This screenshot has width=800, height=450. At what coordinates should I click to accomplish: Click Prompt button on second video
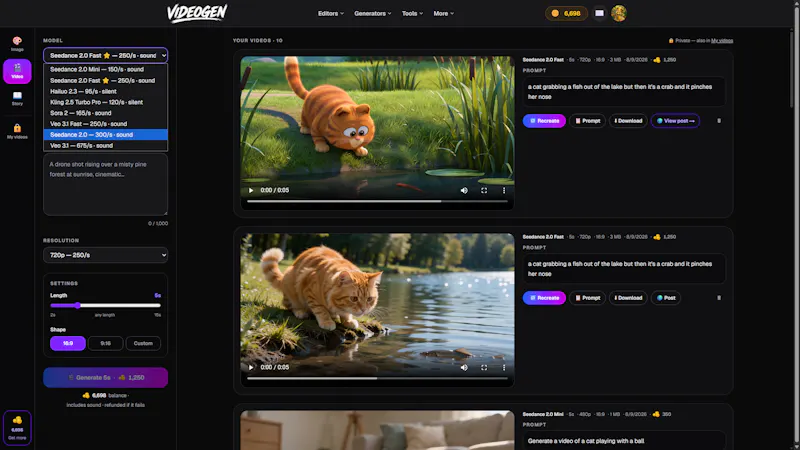(587, 298)
